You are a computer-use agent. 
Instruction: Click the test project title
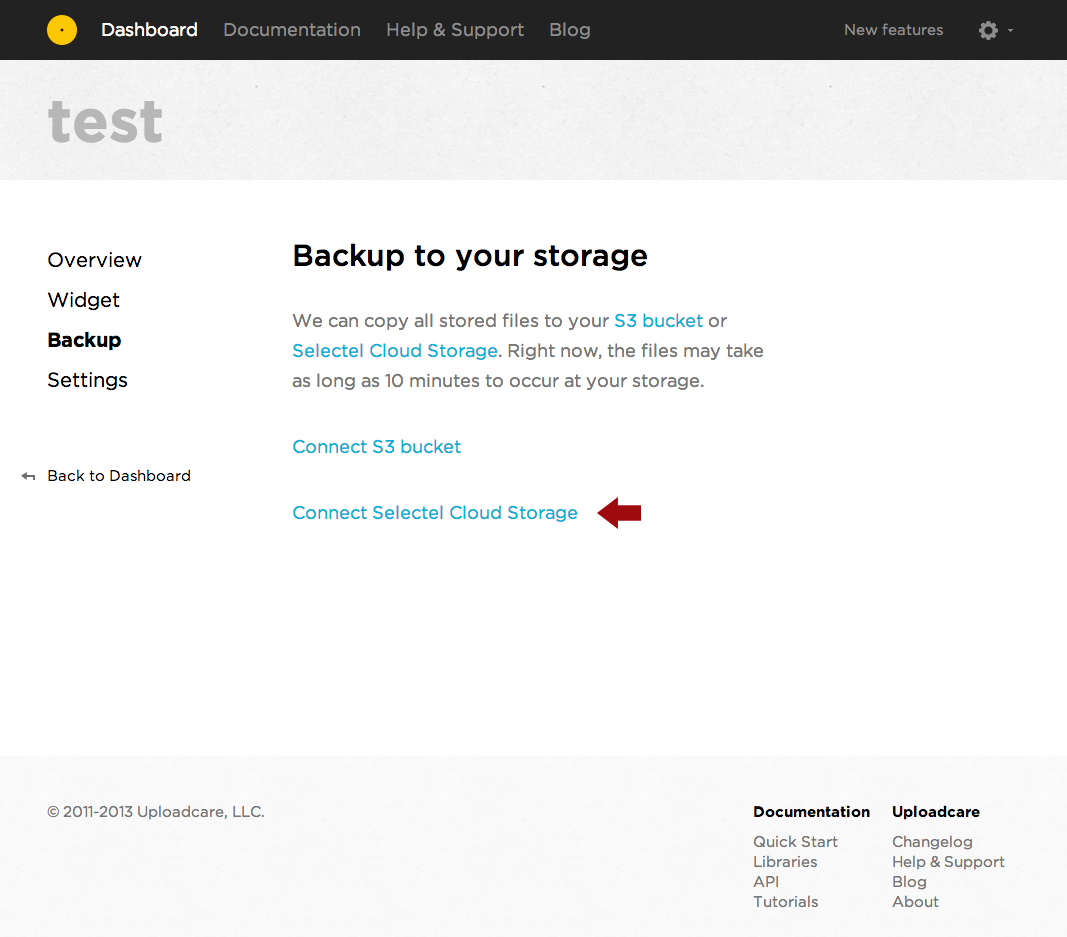(105, 122)
